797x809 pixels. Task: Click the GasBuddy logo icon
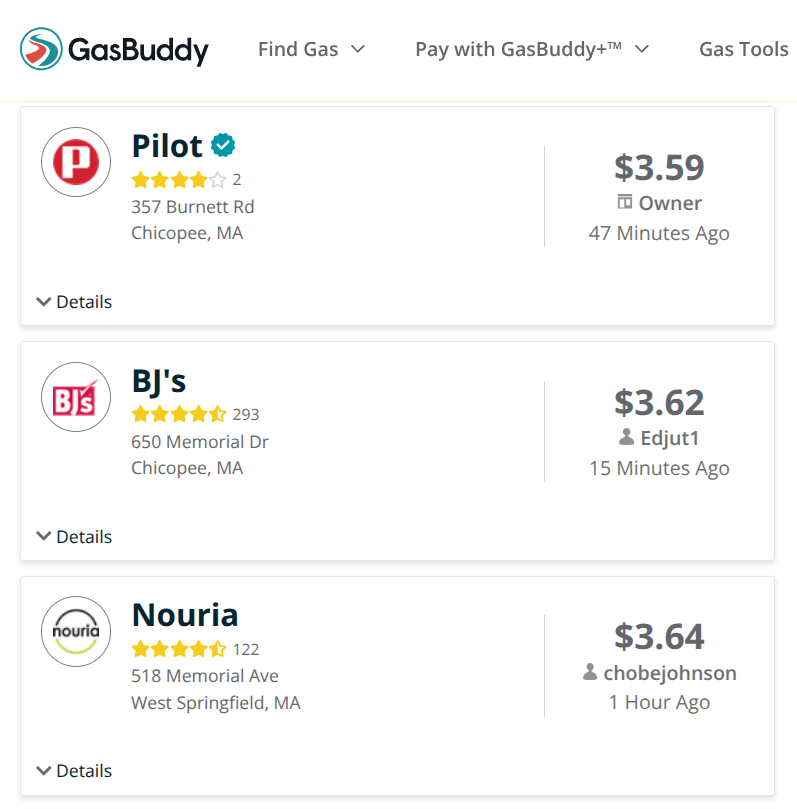[x=41, y=49]
